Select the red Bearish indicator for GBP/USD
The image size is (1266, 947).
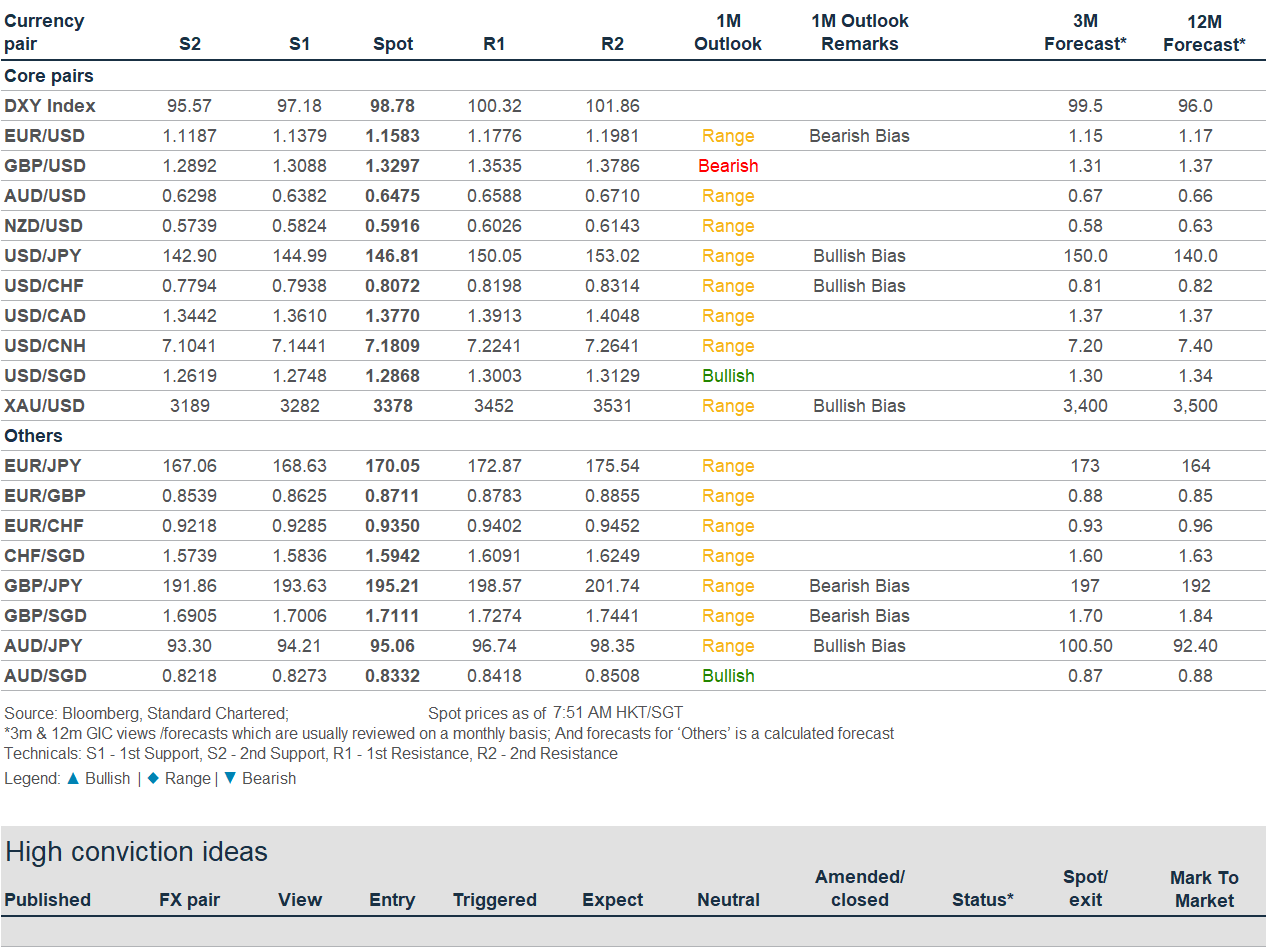pyautogui.click(x=728, y=165)
